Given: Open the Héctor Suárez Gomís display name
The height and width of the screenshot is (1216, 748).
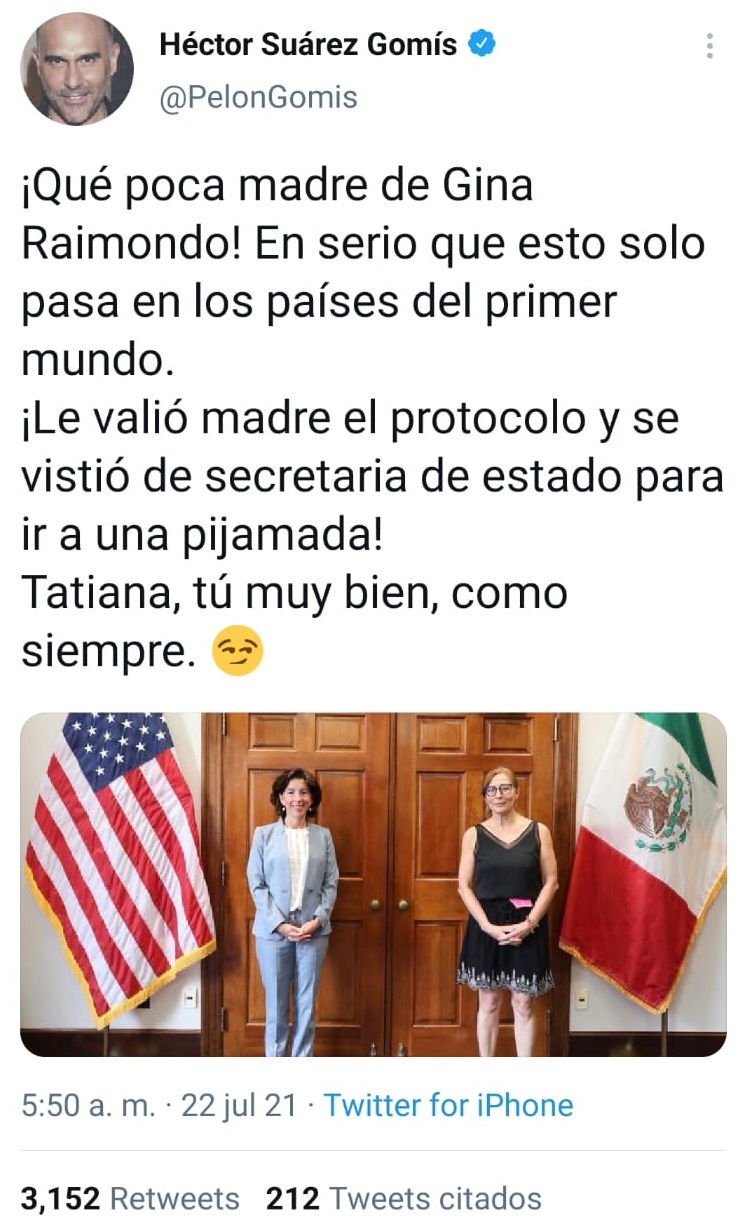Looking at the screenshot, I should [x=308, y=44].
